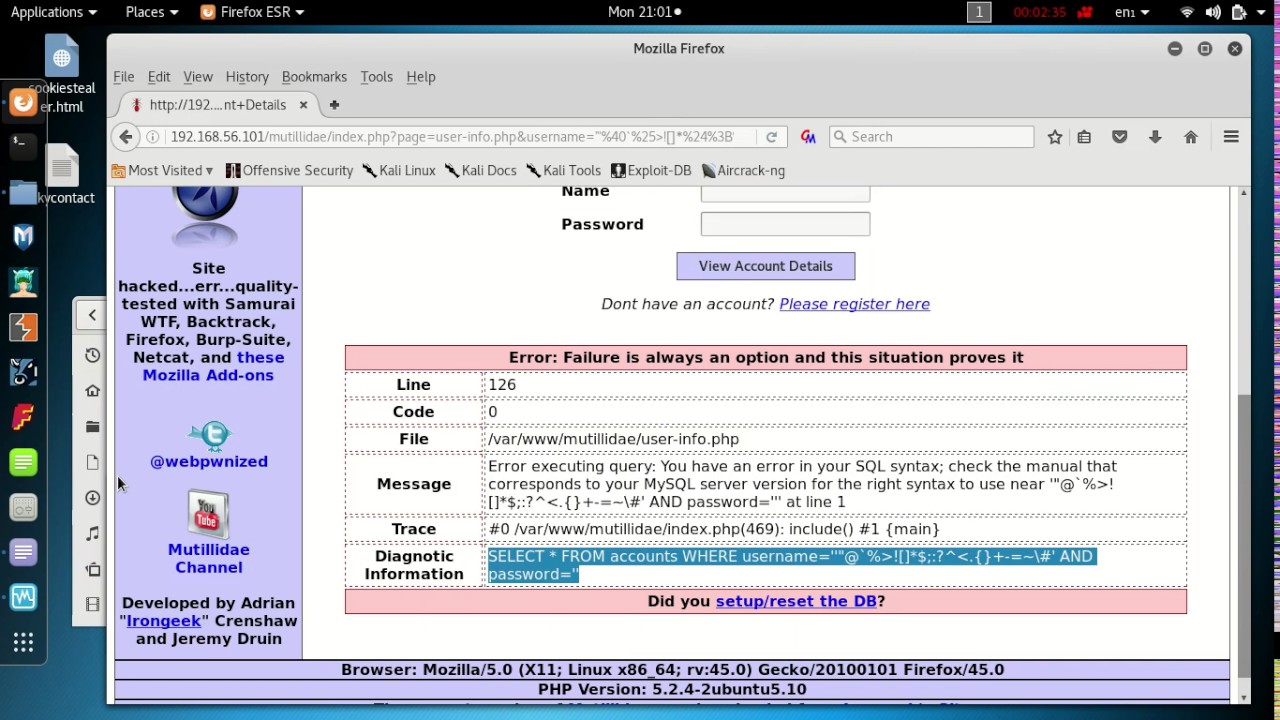Screen dimensions: 1280x720
Task: Open View menu
Action: click(198, 77)
